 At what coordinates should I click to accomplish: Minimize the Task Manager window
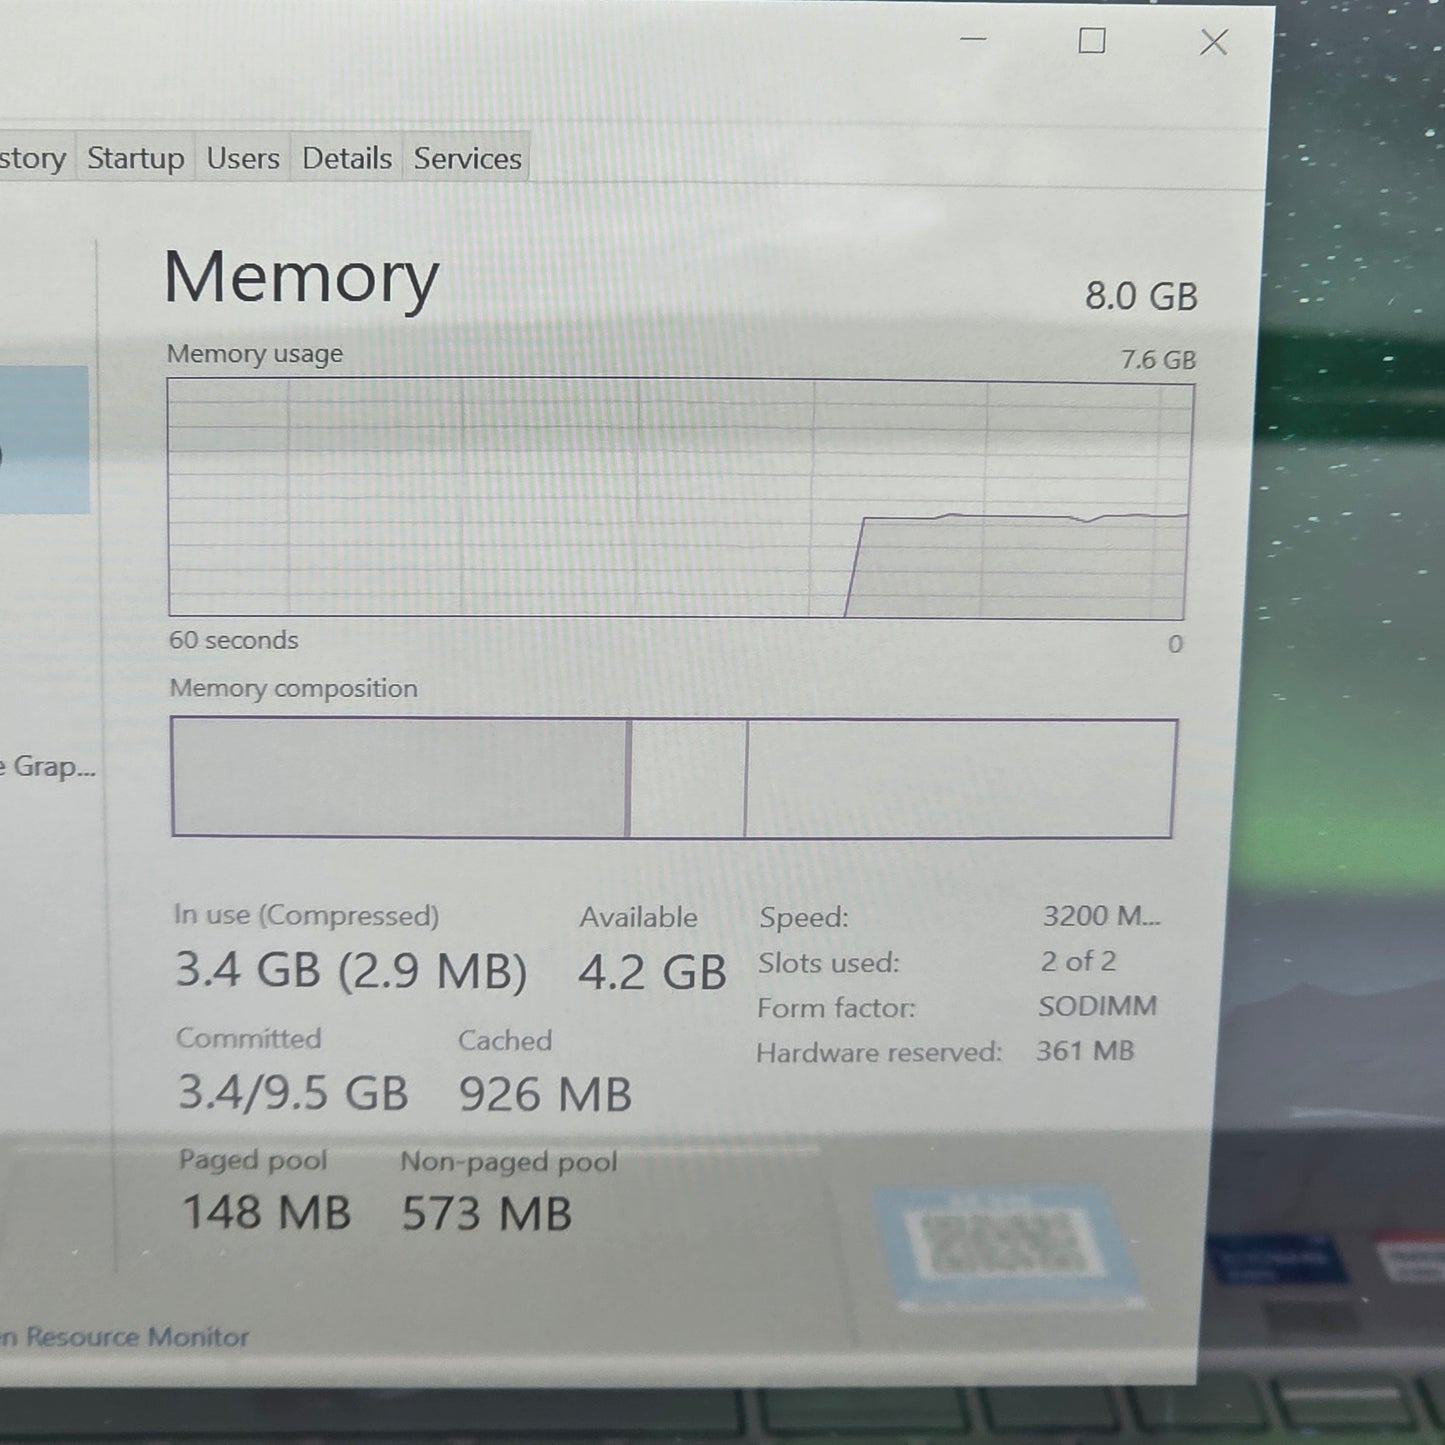click(973, 40)
